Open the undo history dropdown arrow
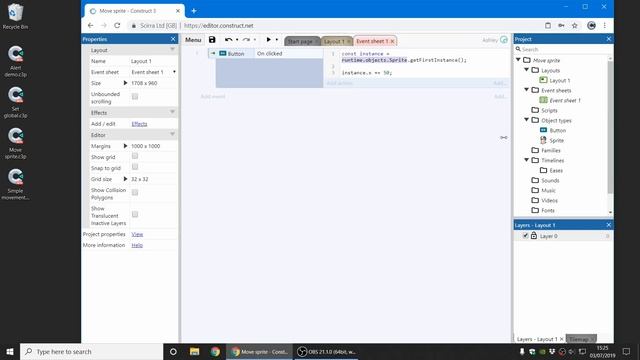640x360 pixels. tap(237, 40)
